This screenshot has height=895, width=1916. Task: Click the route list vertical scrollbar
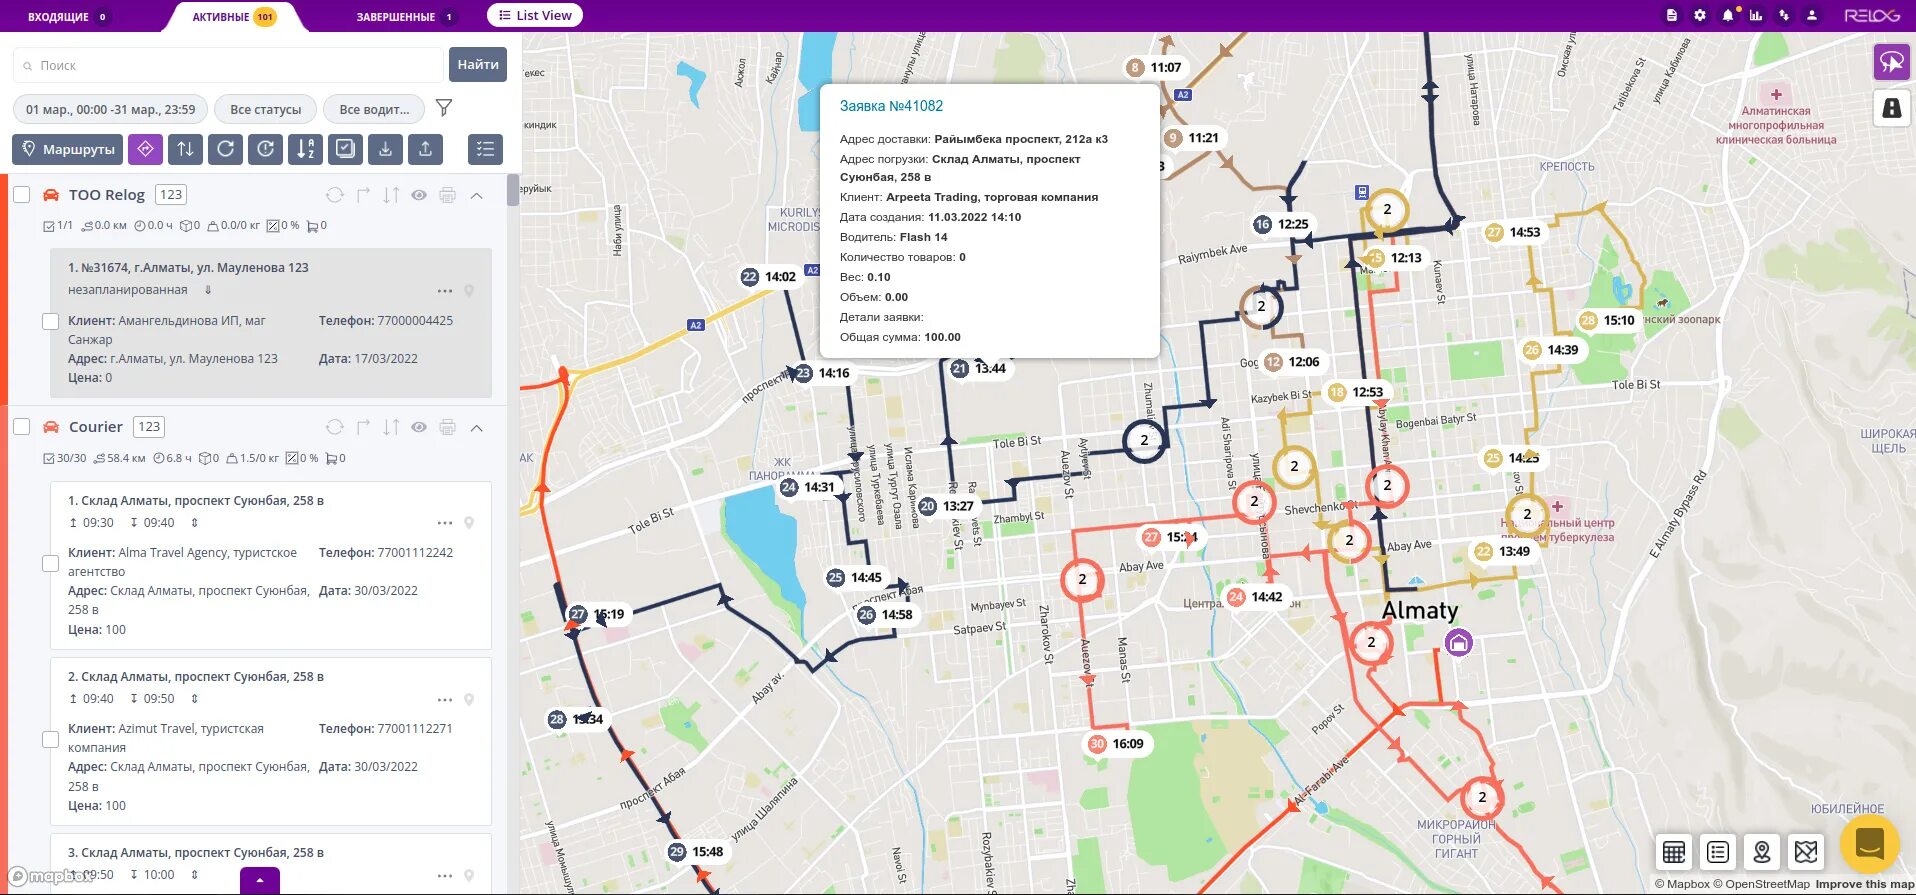[513, 190]
